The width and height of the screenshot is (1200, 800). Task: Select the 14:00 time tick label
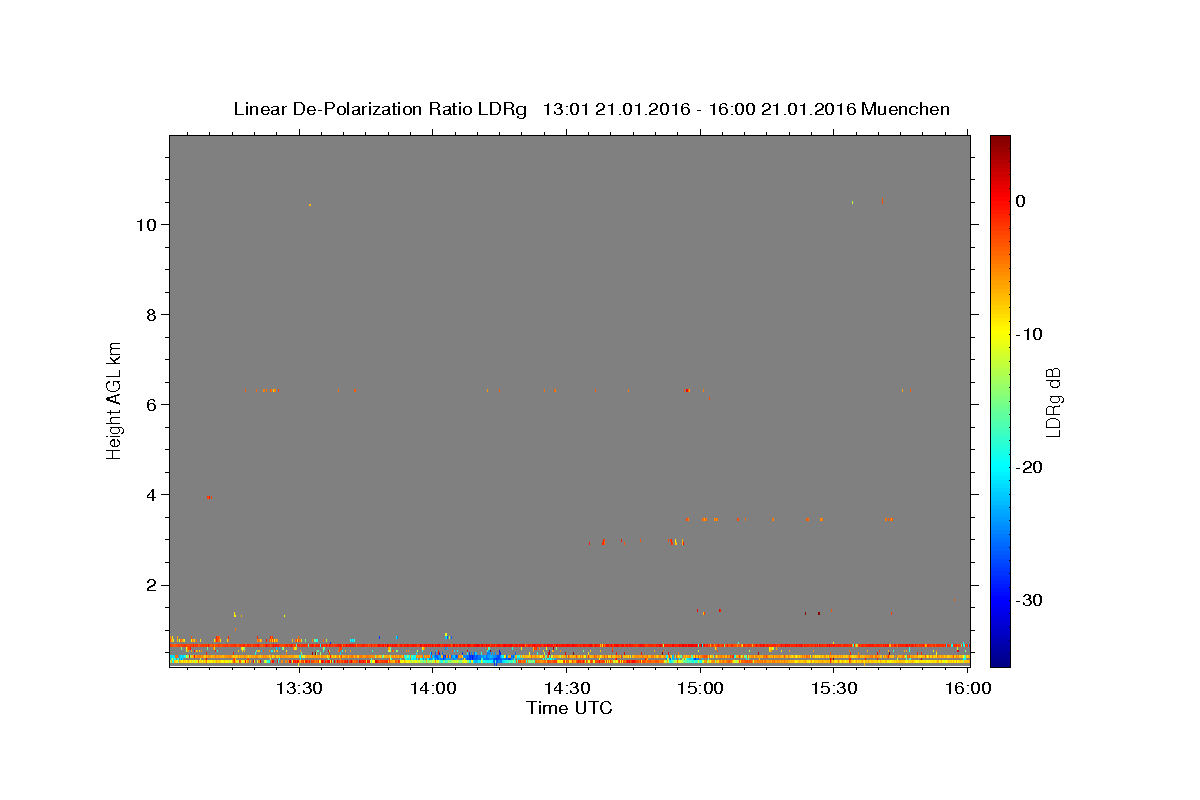point(434,688)
